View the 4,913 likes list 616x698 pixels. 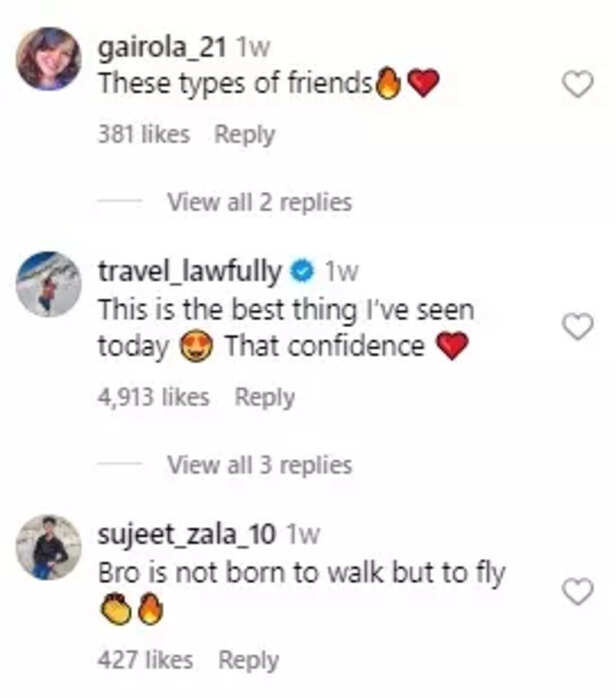[x=153, y=397]
